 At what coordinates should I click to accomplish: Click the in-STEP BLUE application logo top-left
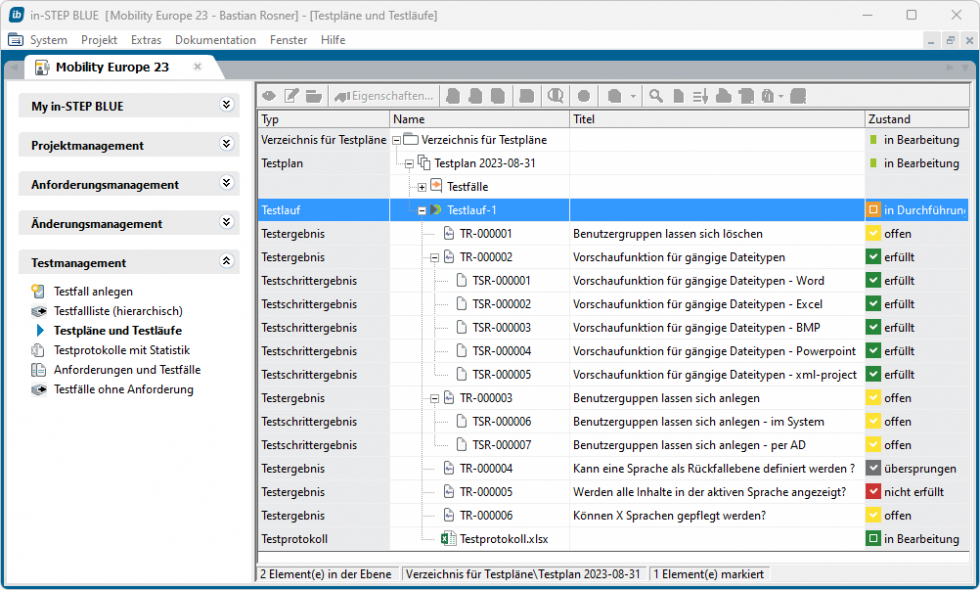pyautogui.click(x=17, y=15)
